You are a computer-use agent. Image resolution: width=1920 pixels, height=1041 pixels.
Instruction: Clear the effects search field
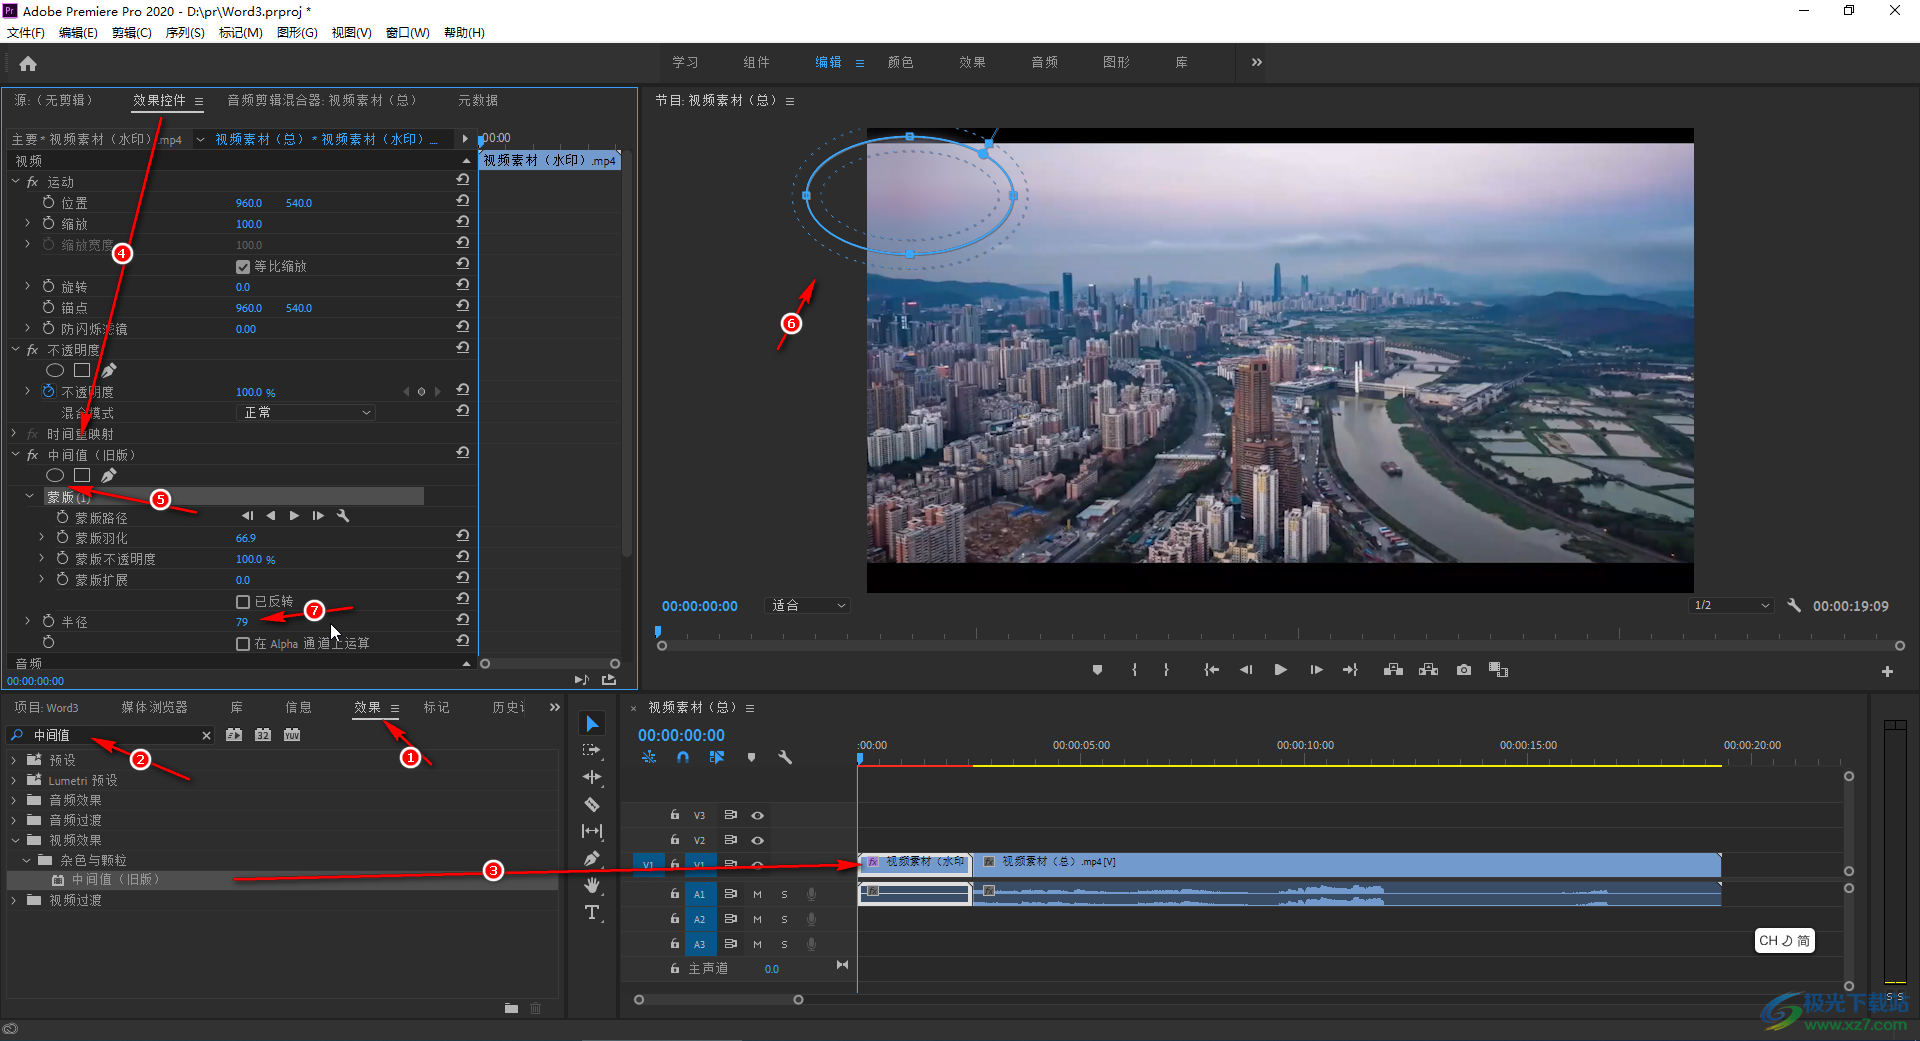[x=206, y=735]
